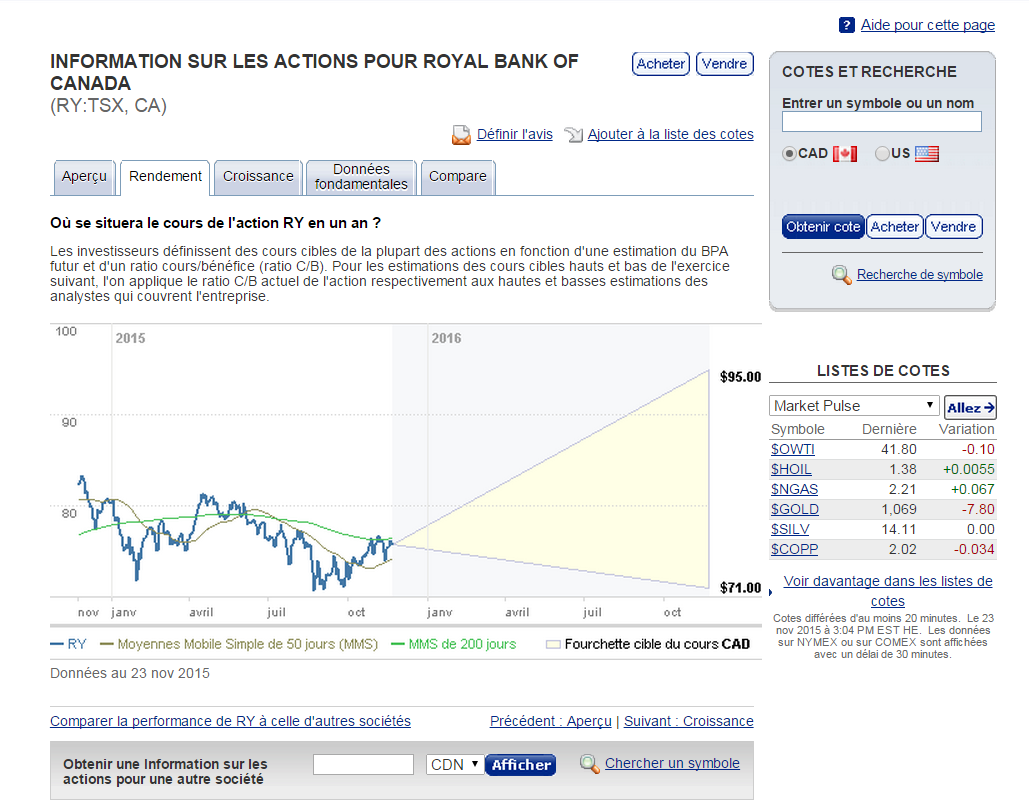The width and height of the screenshot is (1029, 810).
Task: Click the Dernière column header
Action: point(889,429)
